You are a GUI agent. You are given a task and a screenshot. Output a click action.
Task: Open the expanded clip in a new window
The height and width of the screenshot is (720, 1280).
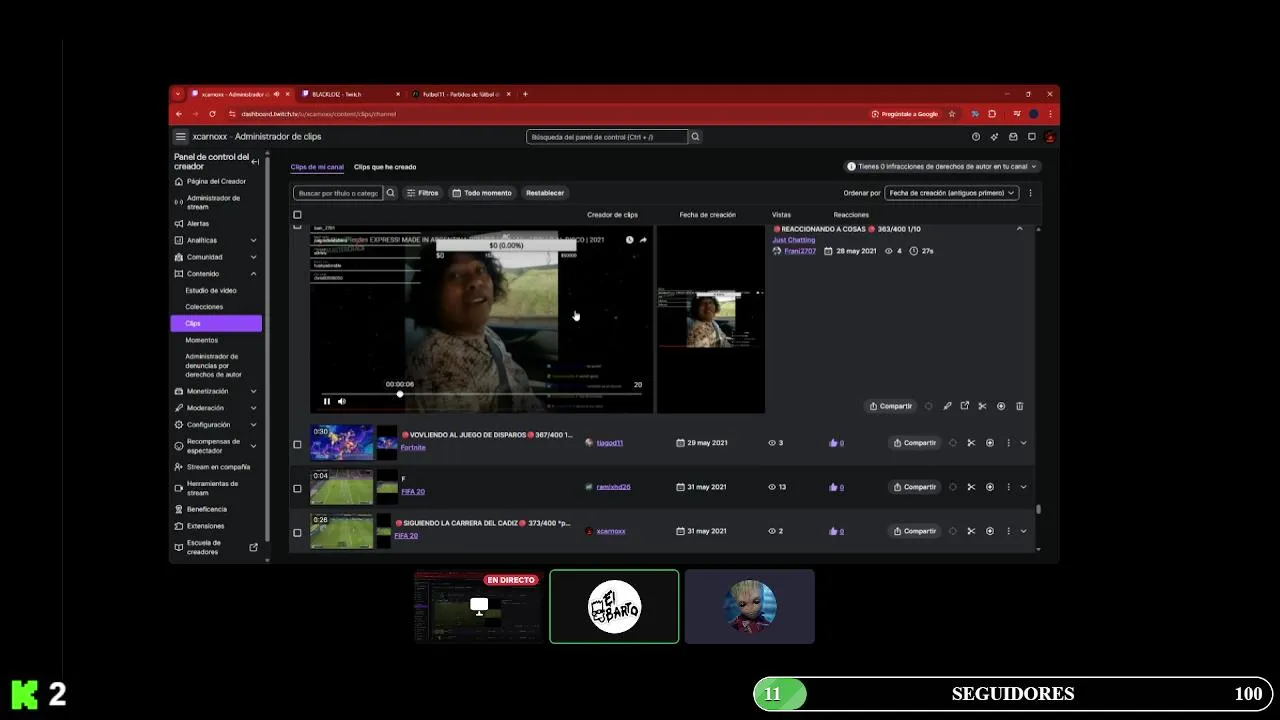point(965,406)
